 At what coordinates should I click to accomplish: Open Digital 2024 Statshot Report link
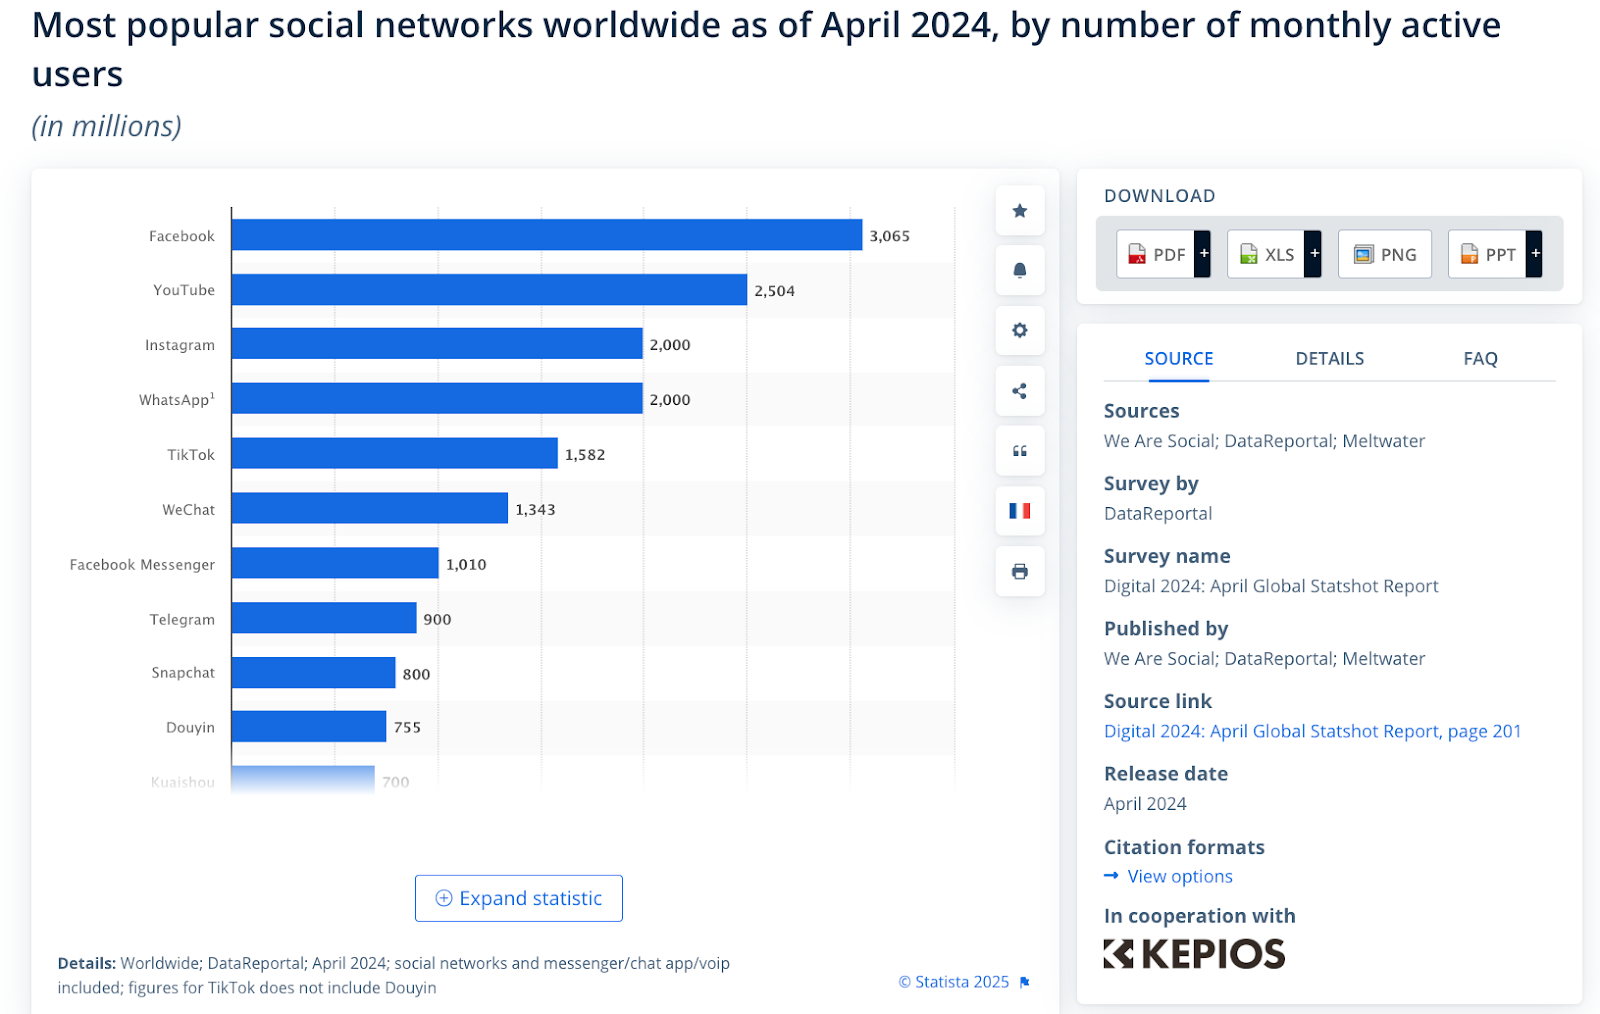[1312, 731]
